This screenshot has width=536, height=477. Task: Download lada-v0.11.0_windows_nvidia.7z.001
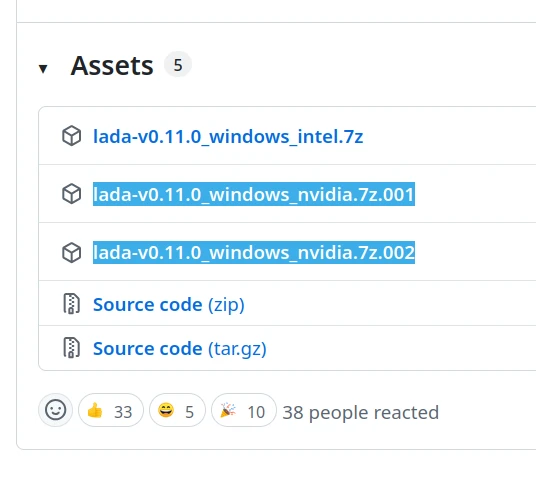click(x=254, y=194)
